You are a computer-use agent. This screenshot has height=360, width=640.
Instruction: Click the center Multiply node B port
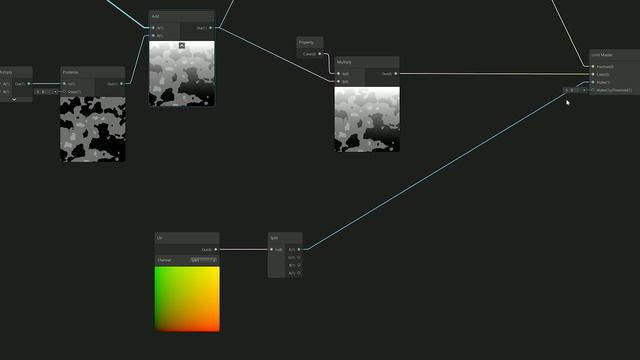coord(339,82)
